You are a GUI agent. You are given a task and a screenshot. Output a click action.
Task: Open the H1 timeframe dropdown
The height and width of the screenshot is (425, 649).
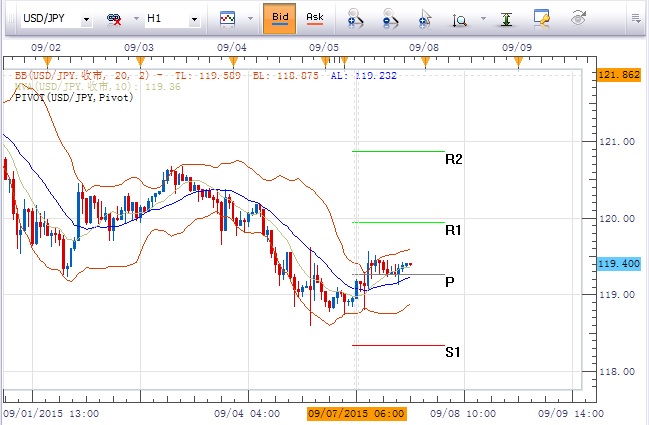click(x=194, y=19)
